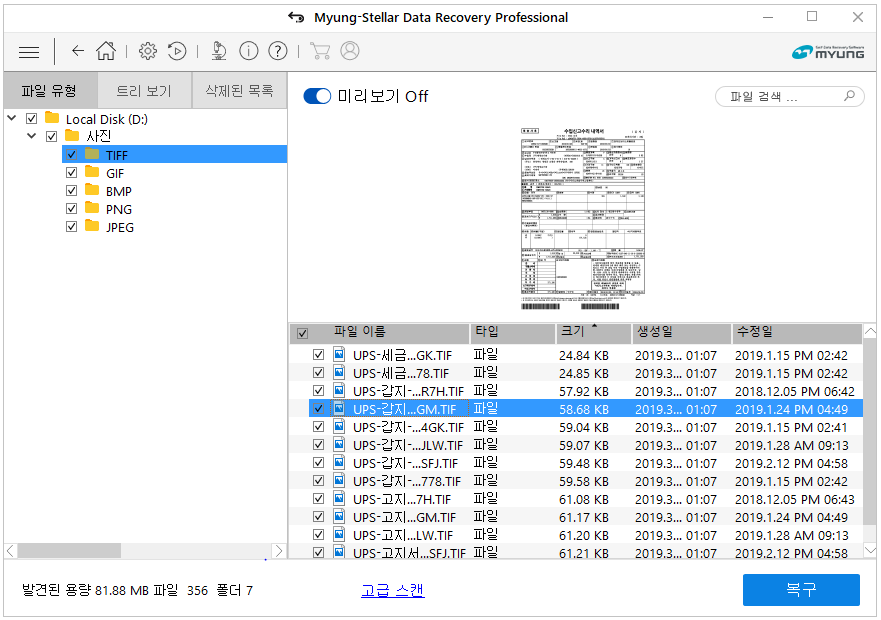Image resolution: width=881 pixels, height=620 pixels.
Task: Click file icon of UPS-고지...GM.TIF
Action: coord(339,517)
